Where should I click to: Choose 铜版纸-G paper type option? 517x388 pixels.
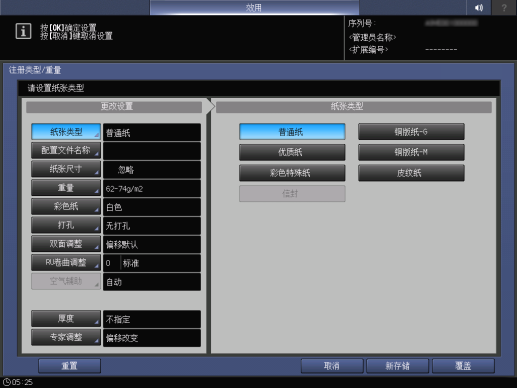[x=411, y=132]
